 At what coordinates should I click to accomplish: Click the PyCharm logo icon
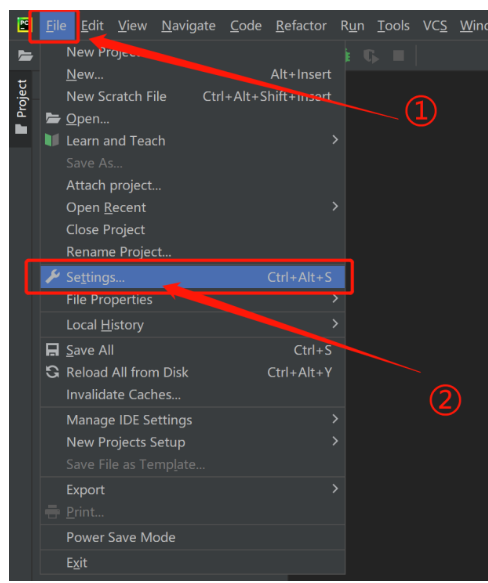24,25
